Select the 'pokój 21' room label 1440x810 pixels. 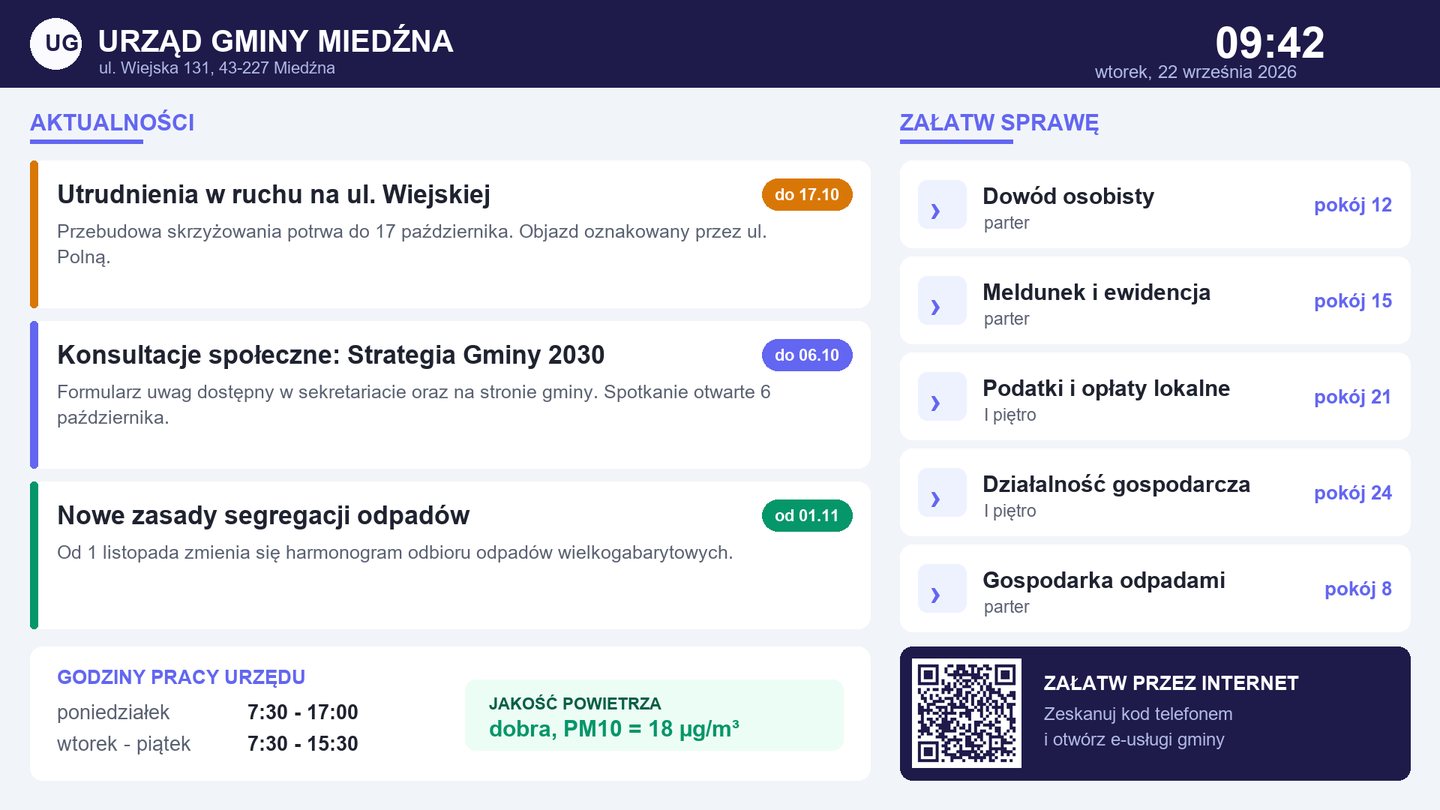pos(1352,398)
